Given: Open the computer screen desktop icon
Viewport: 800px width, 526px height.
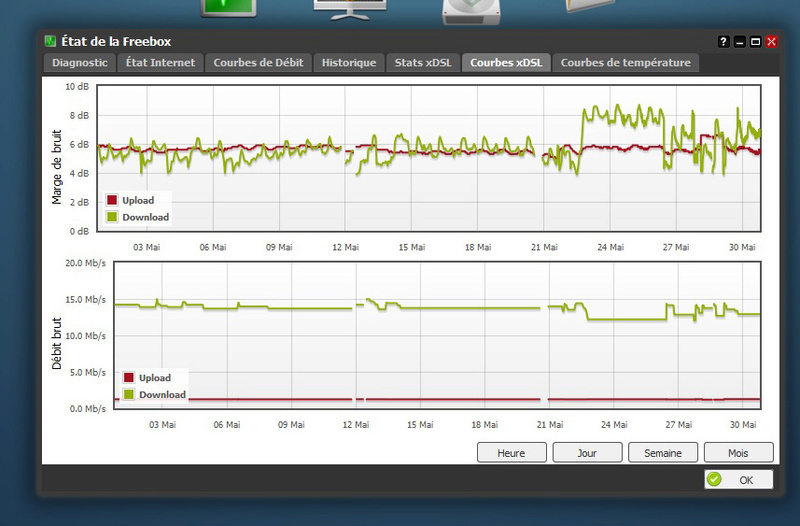Looking at the screenshot, I should tap(350, 9).
